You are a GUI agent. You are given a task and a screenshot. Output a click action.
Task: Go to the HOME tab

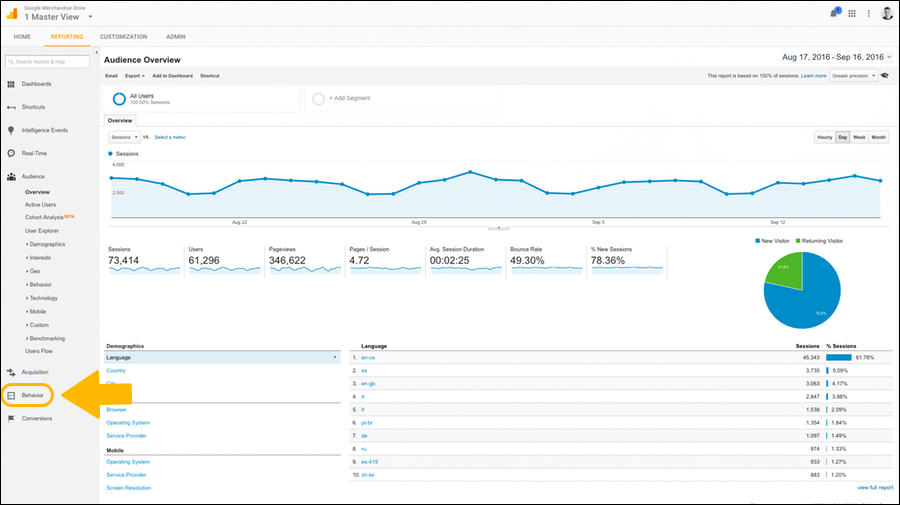22,37
